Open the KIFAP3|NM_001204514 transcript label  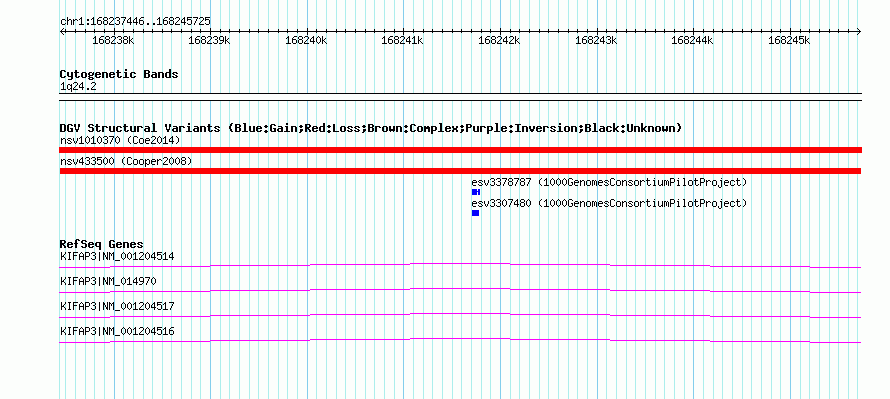point(117,257)
